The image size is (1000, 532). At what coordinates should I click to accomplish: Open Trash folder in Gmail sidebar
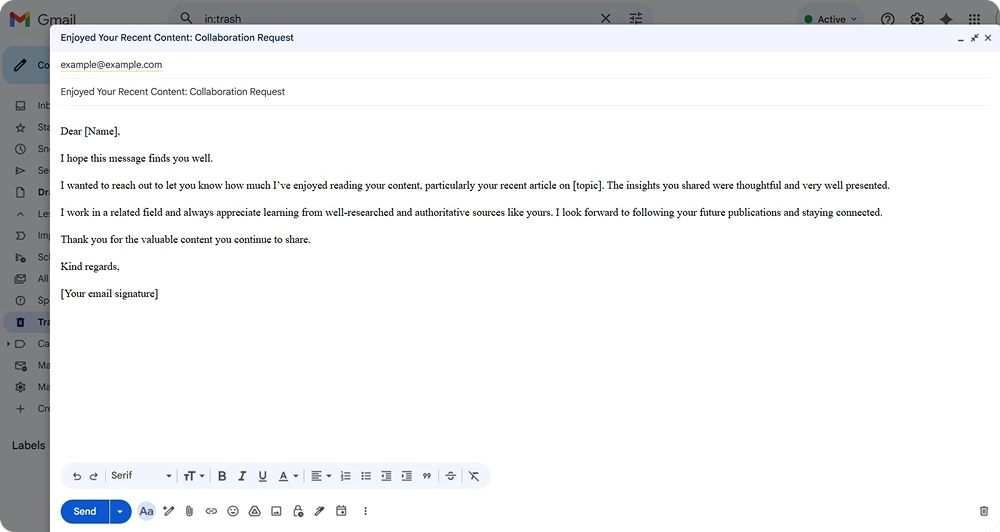coord(27,322)
